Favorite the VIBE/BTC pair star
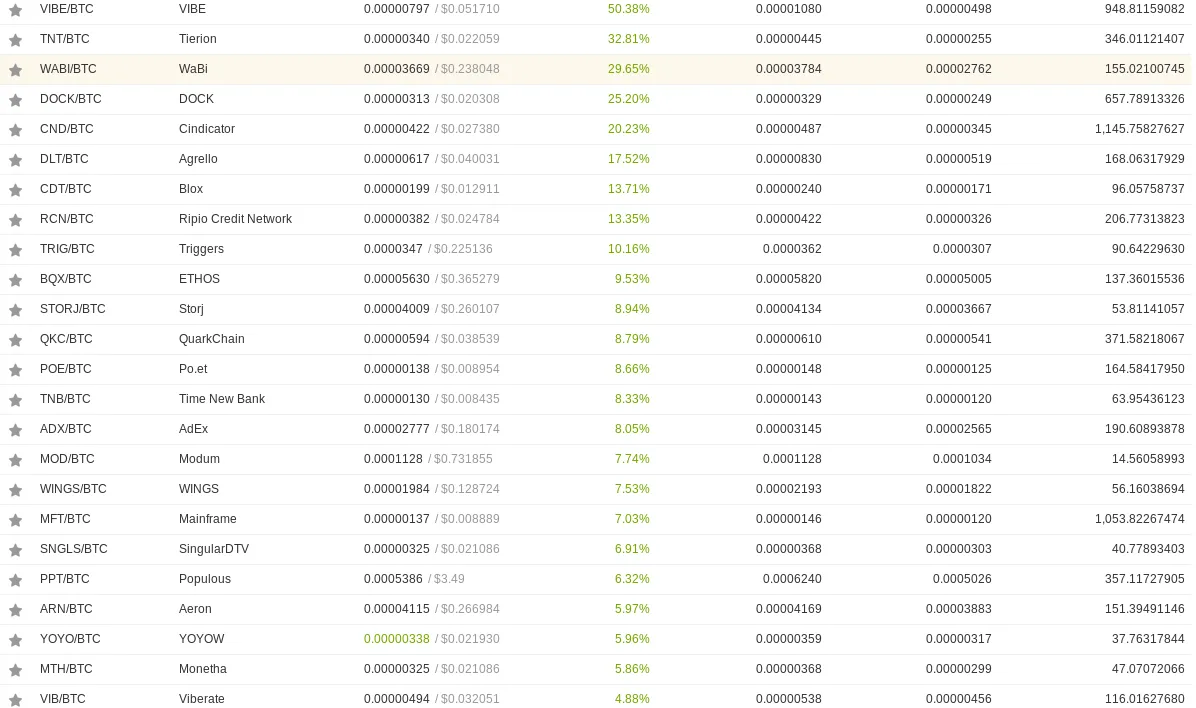The width and height of the screenshot is (1196, 708). [15, 10]
